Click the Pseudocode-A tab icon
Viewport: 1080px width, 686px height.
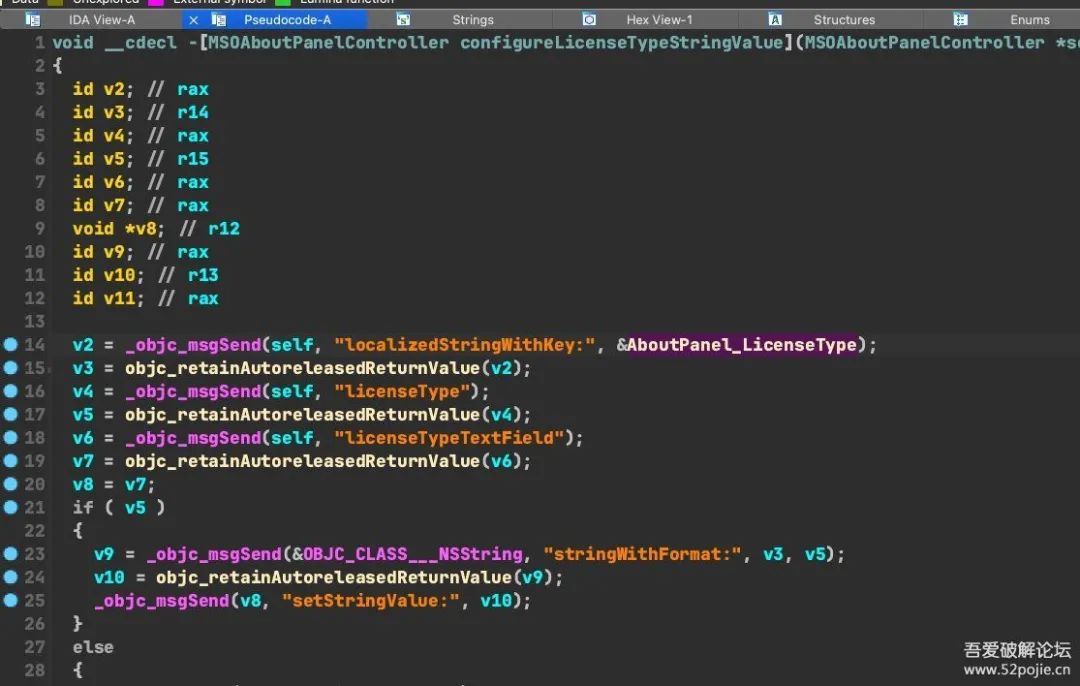tap(219, 19)
